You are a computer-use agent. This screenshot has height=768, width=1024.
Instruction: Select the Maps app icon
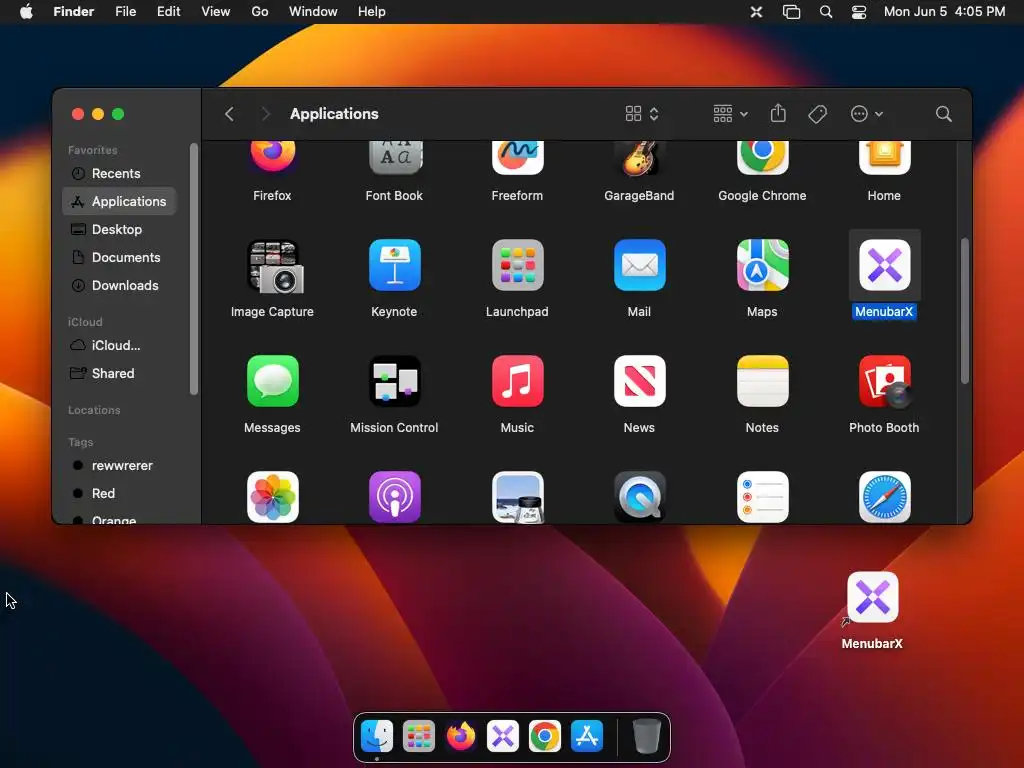[762, 265]
